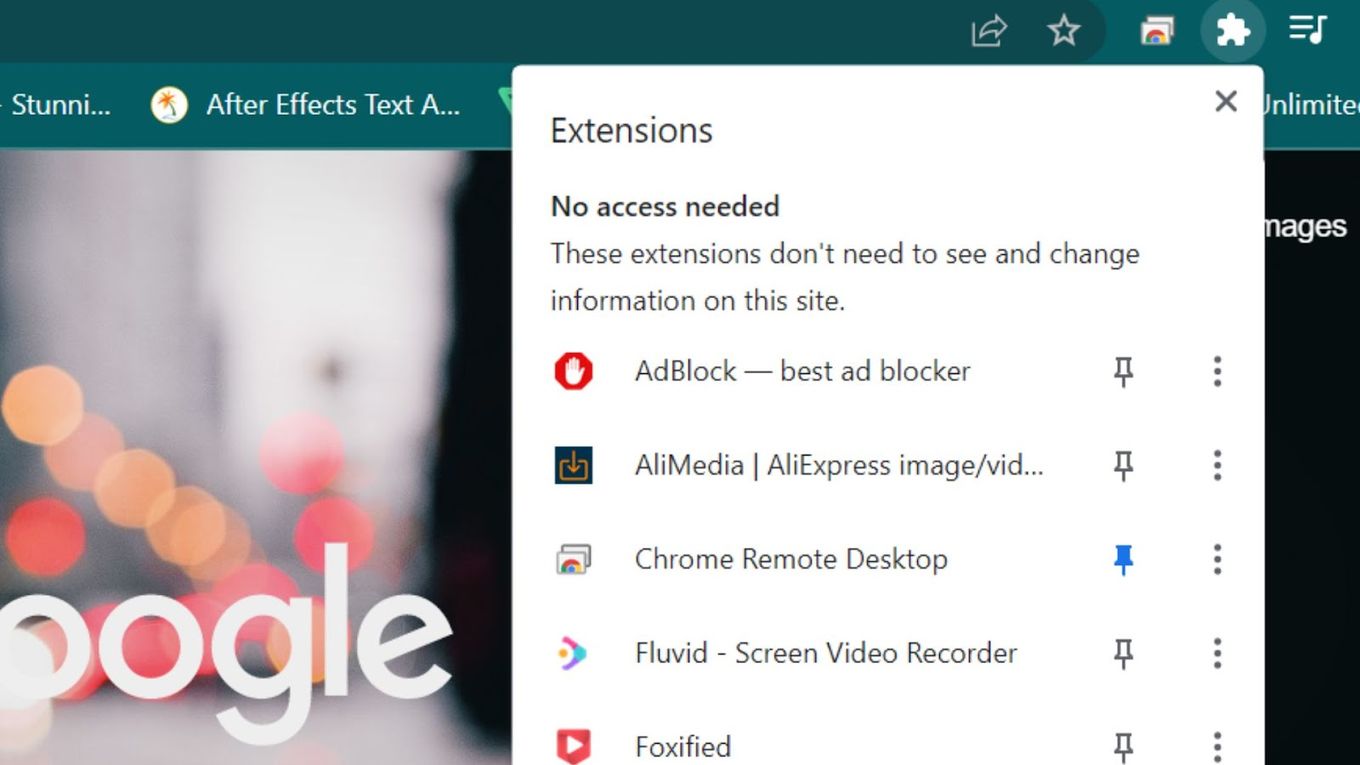Pin AliMedia extension to the toolbar
Screen dimensions: 1360x765
[1123, 465]
